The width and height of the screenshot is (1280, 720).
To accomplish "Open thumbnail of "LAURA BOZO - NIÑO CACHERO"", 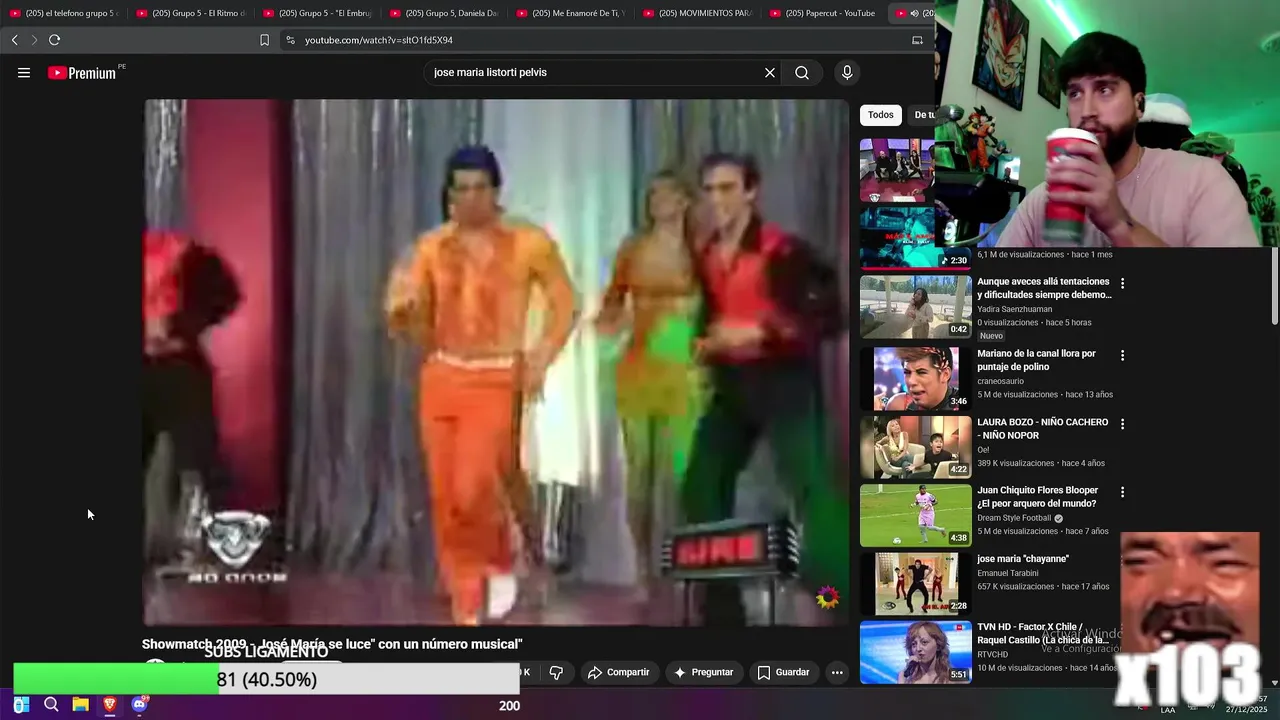I will tap(915, 447).
